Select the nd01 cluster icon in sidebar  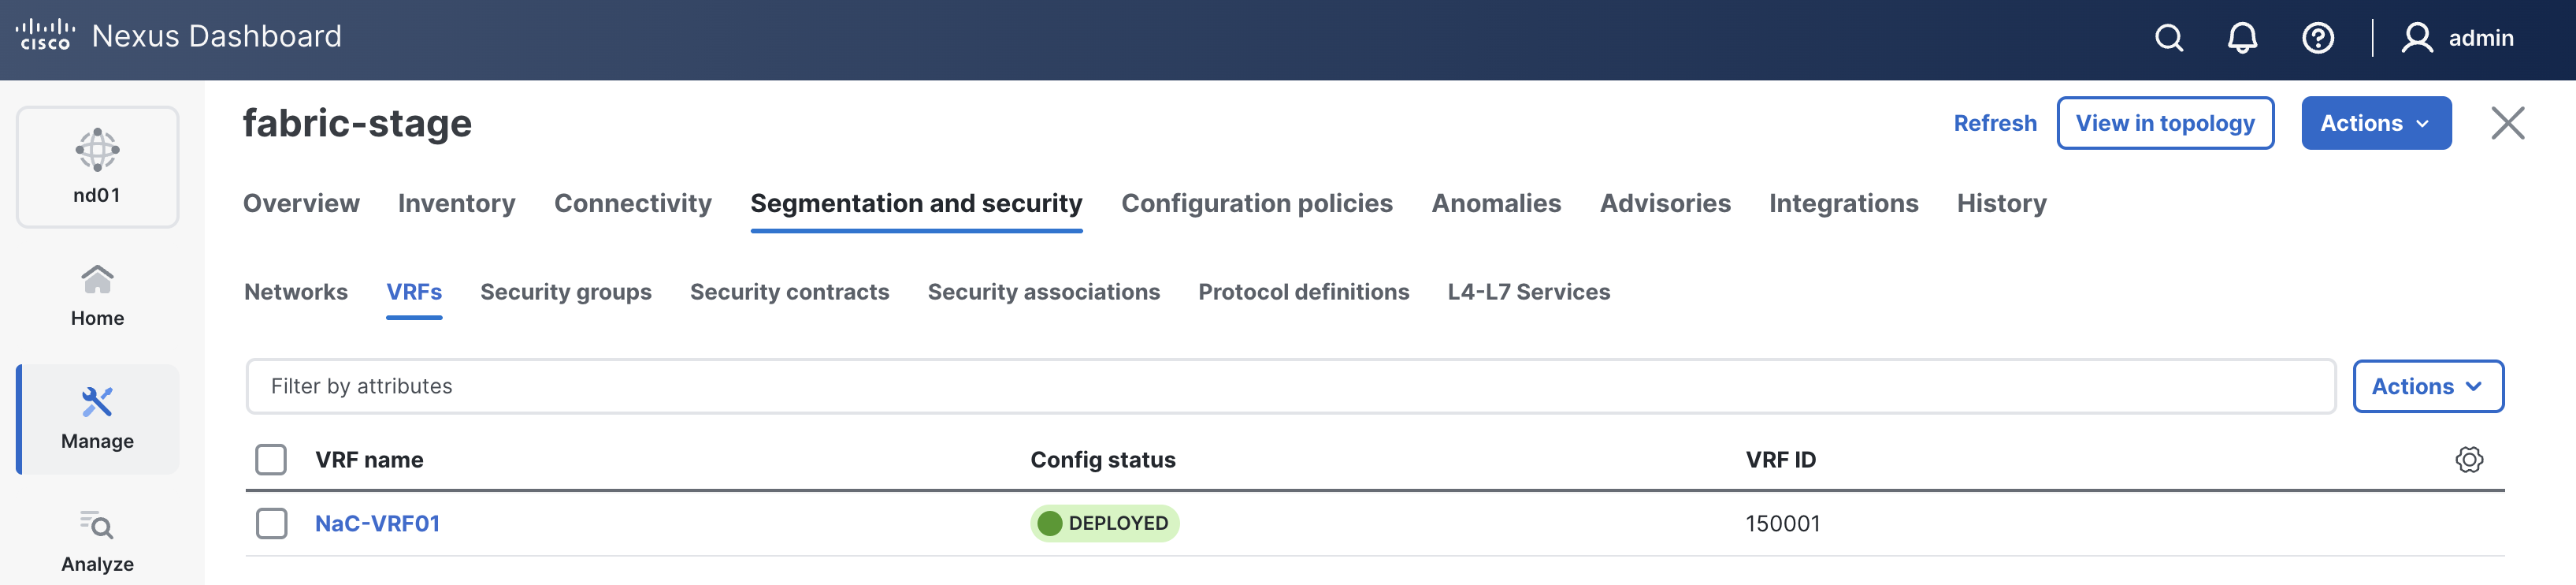pos(97,150)
